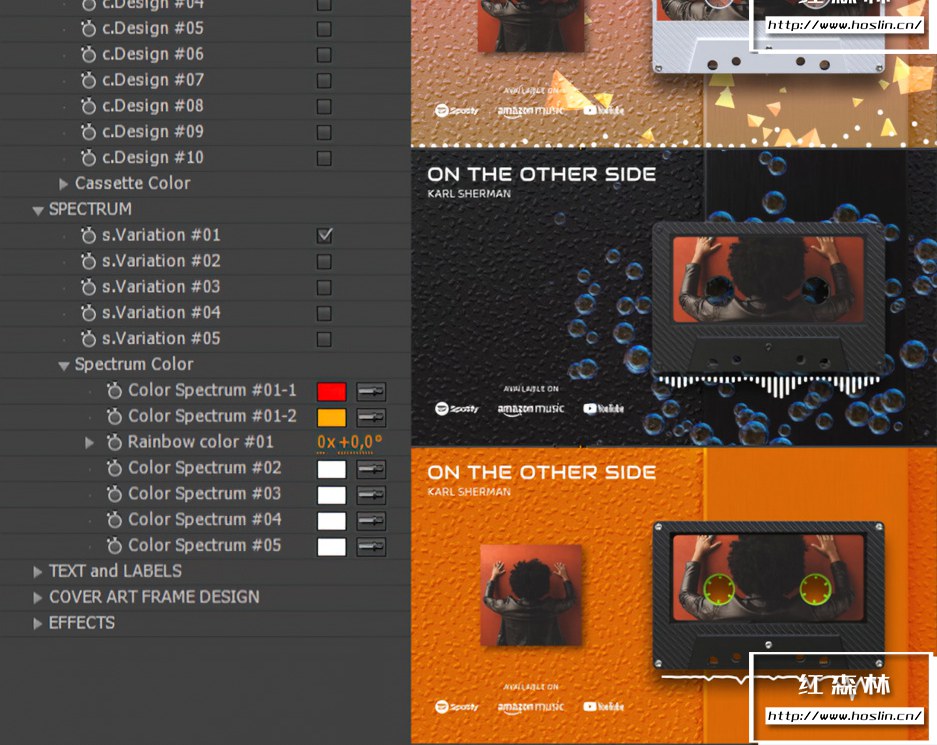Enable the c.Design #08 checkbox
Image resolution: width=937 pixels, height=745 pixels.
324,106
